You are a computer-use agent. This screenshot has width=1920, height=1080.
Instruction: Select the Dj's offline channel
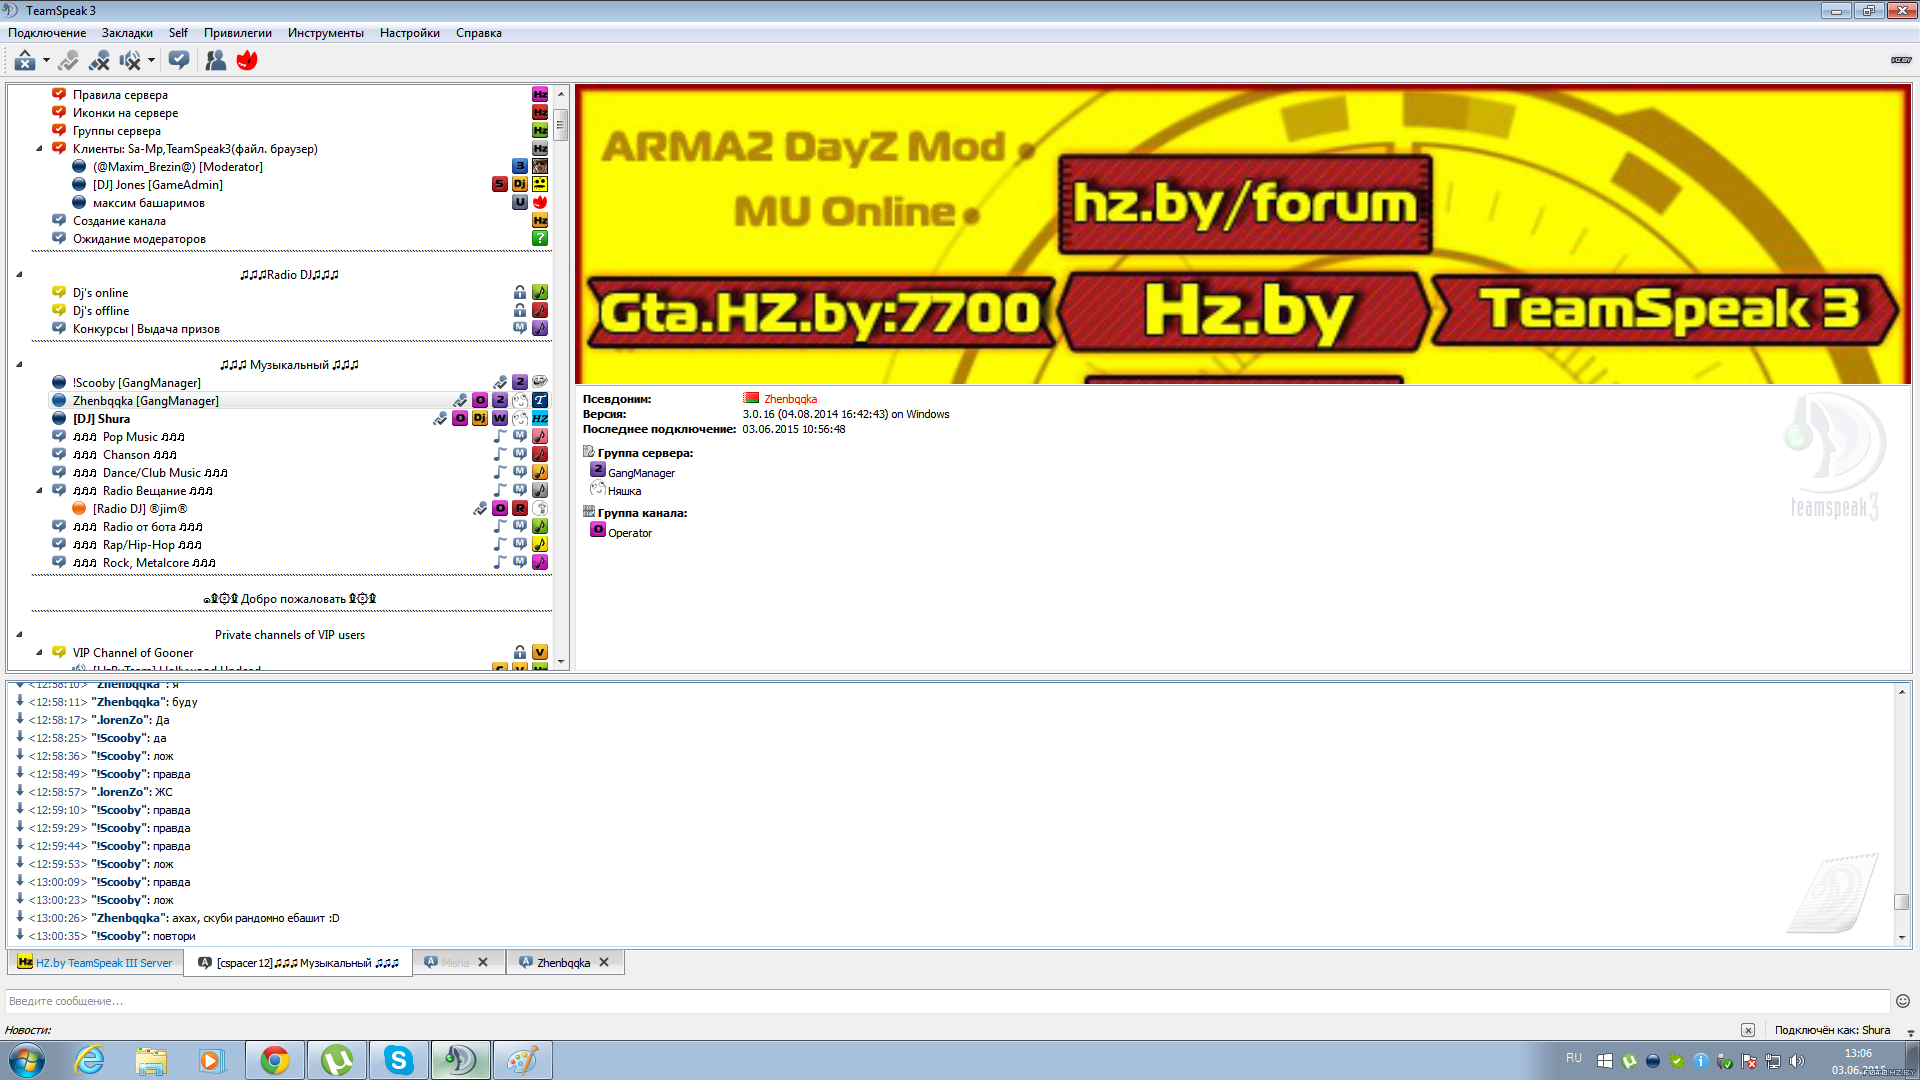click(x=100, y=311)
